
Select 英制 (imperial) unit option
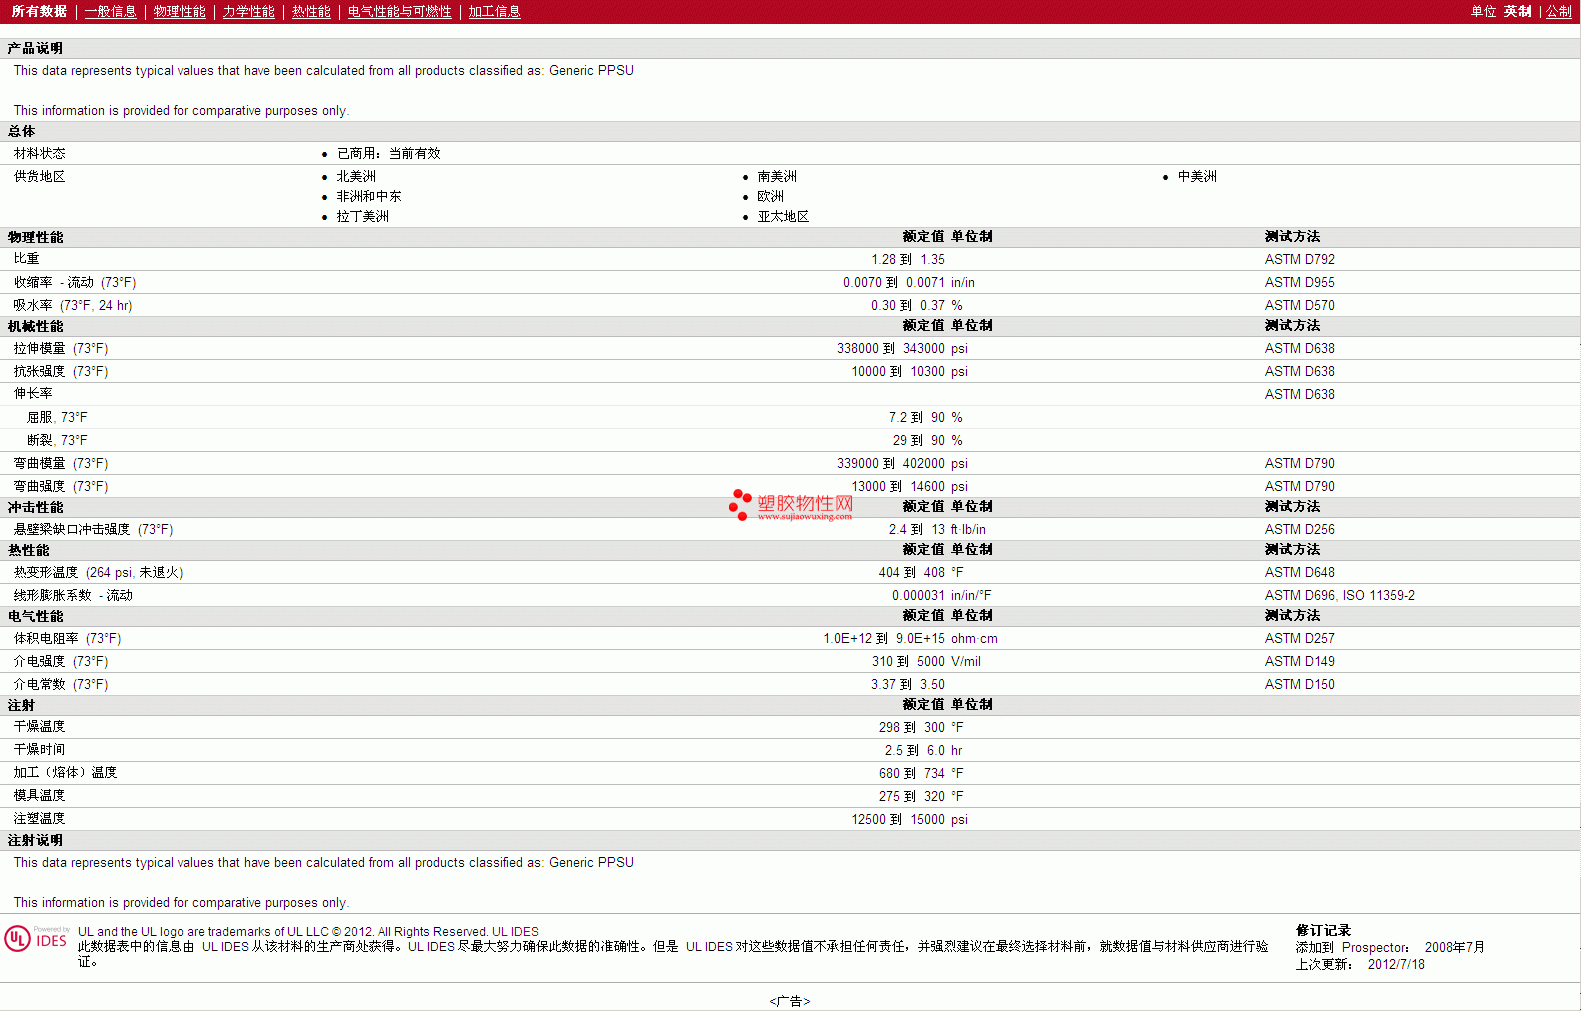pos(1517,12)
